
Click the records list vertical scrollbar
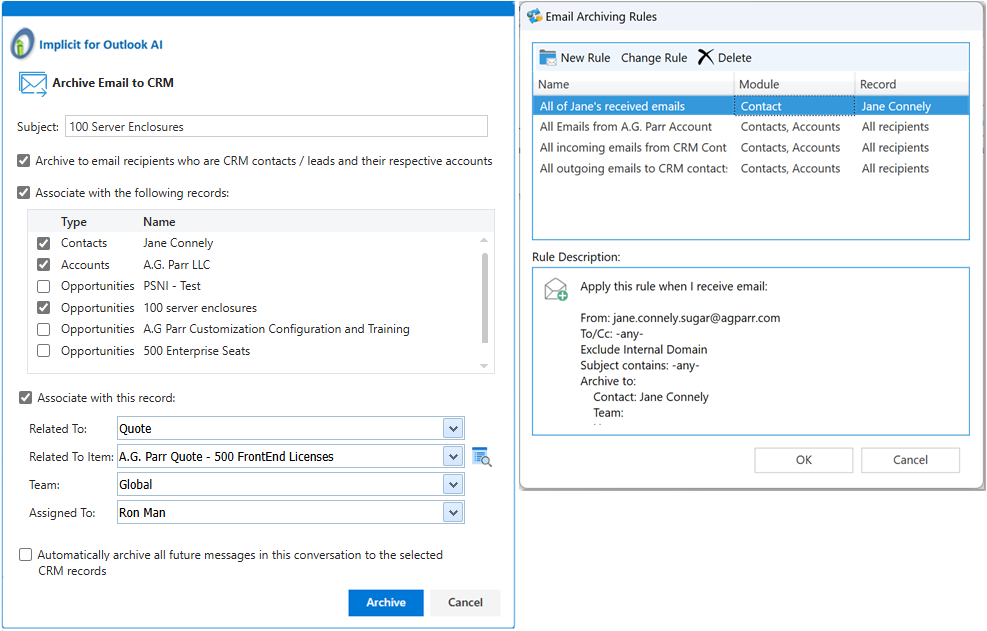coord(486,295)
